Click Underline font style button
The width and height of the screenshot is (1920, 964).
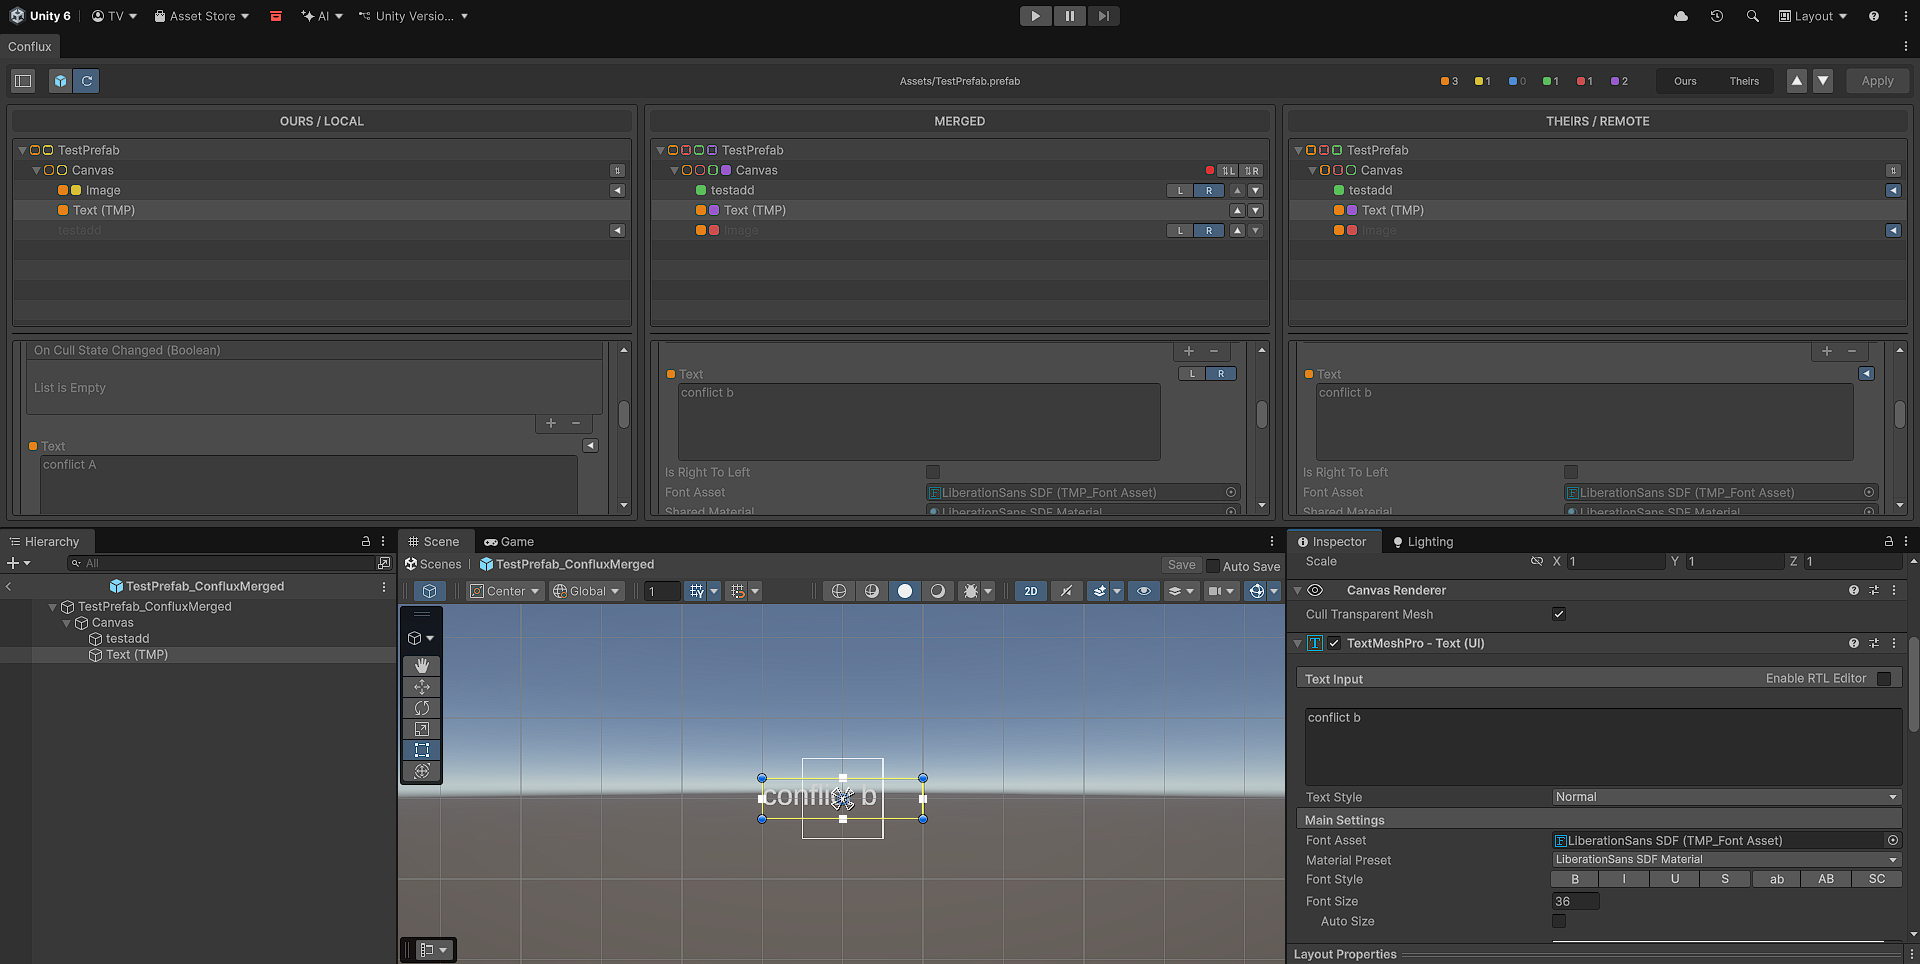click(x=1675, y=879)
